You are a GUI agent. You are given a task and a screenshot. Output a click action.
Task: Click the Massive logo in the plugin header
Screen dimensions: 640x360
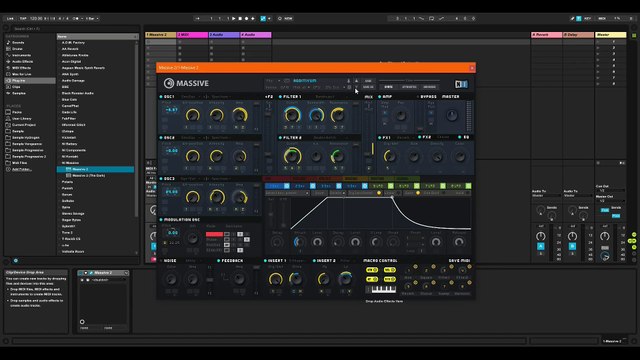pyautogui.click(x=187, y=83)
